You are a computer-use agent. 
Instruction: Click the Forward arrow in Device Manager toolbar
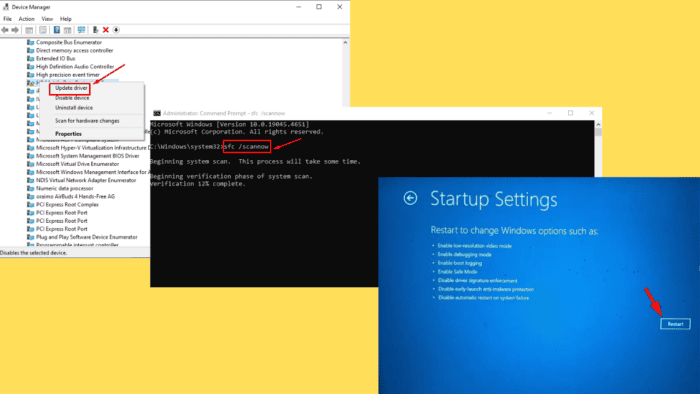click(15, 30)
